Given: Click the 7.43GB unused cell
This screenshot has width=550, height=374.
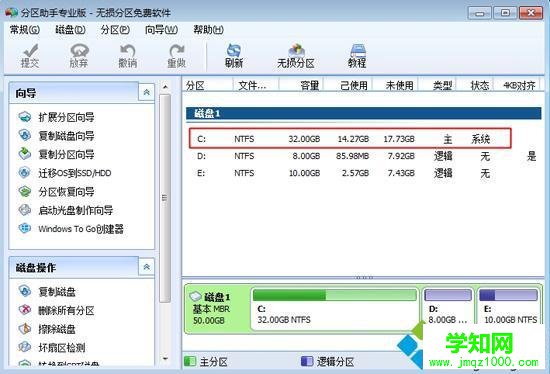Looking at the screenshot, I should [x=401, y=173].
